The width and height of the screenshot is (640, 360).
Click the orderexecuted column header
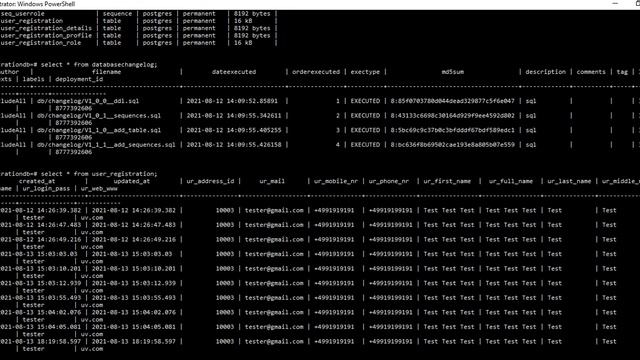click(x=316, y=72)
